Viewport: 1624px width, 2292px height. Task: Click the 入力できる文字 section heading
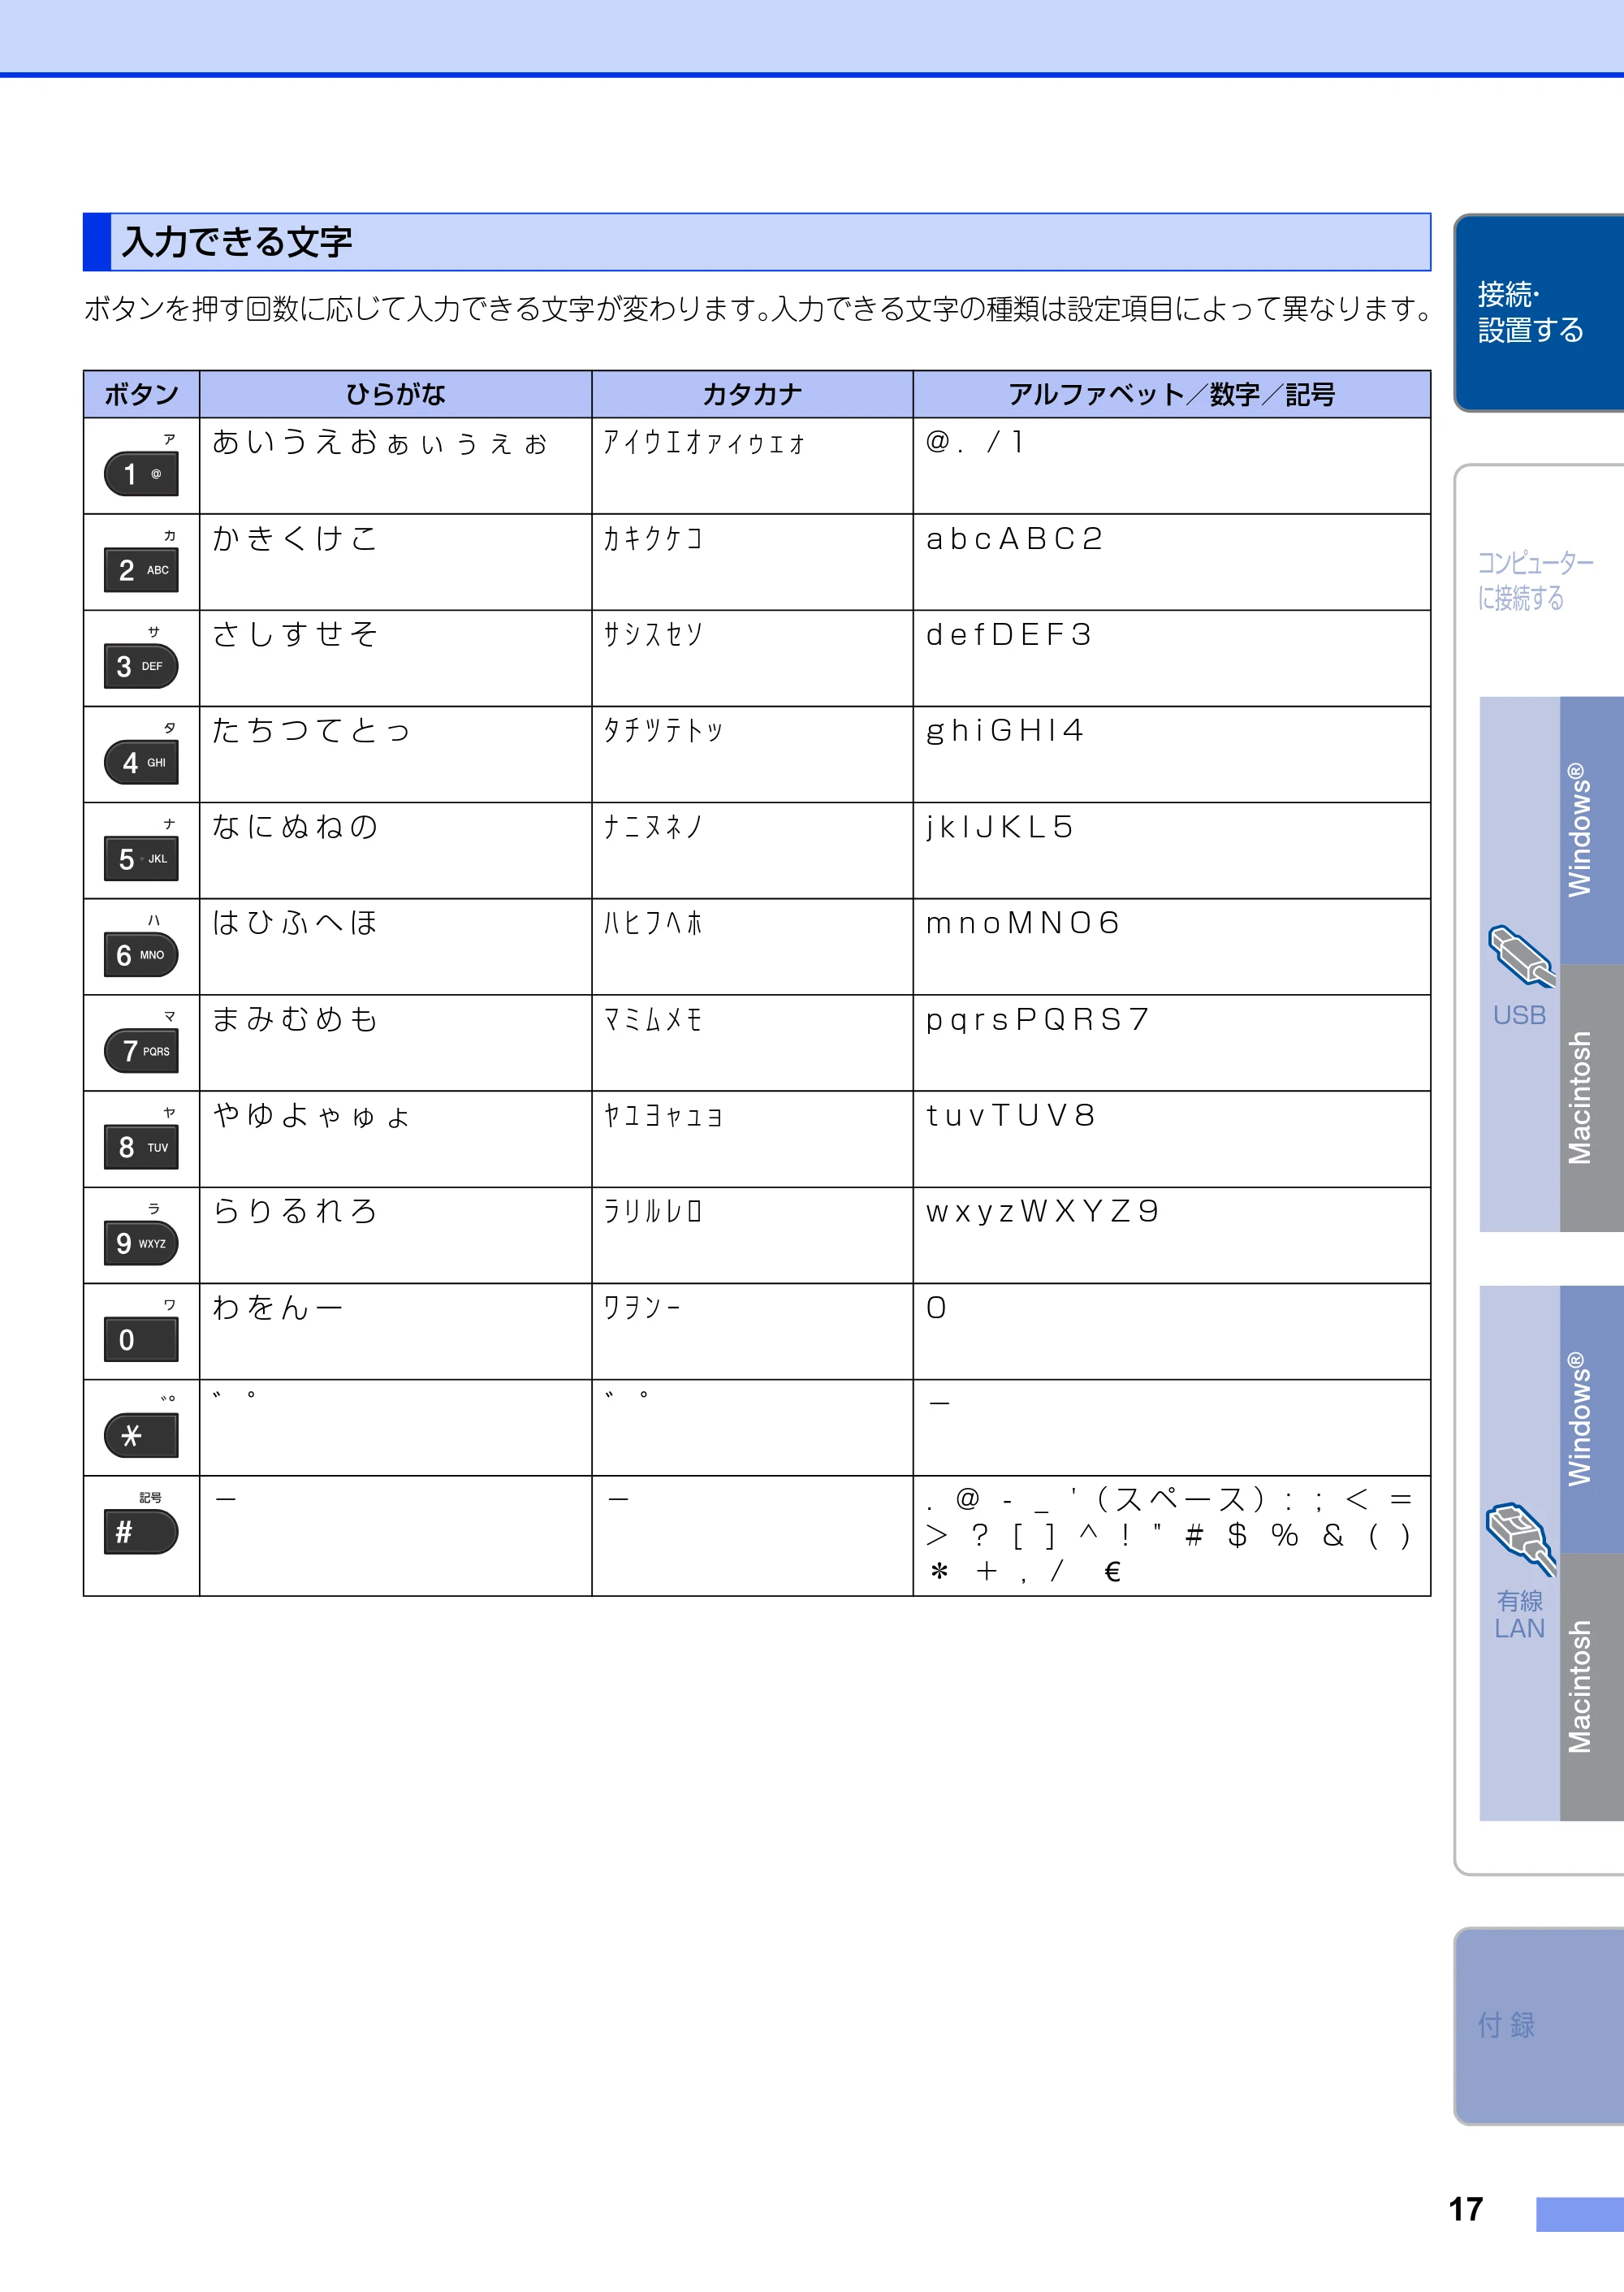(x=756, y=242)
